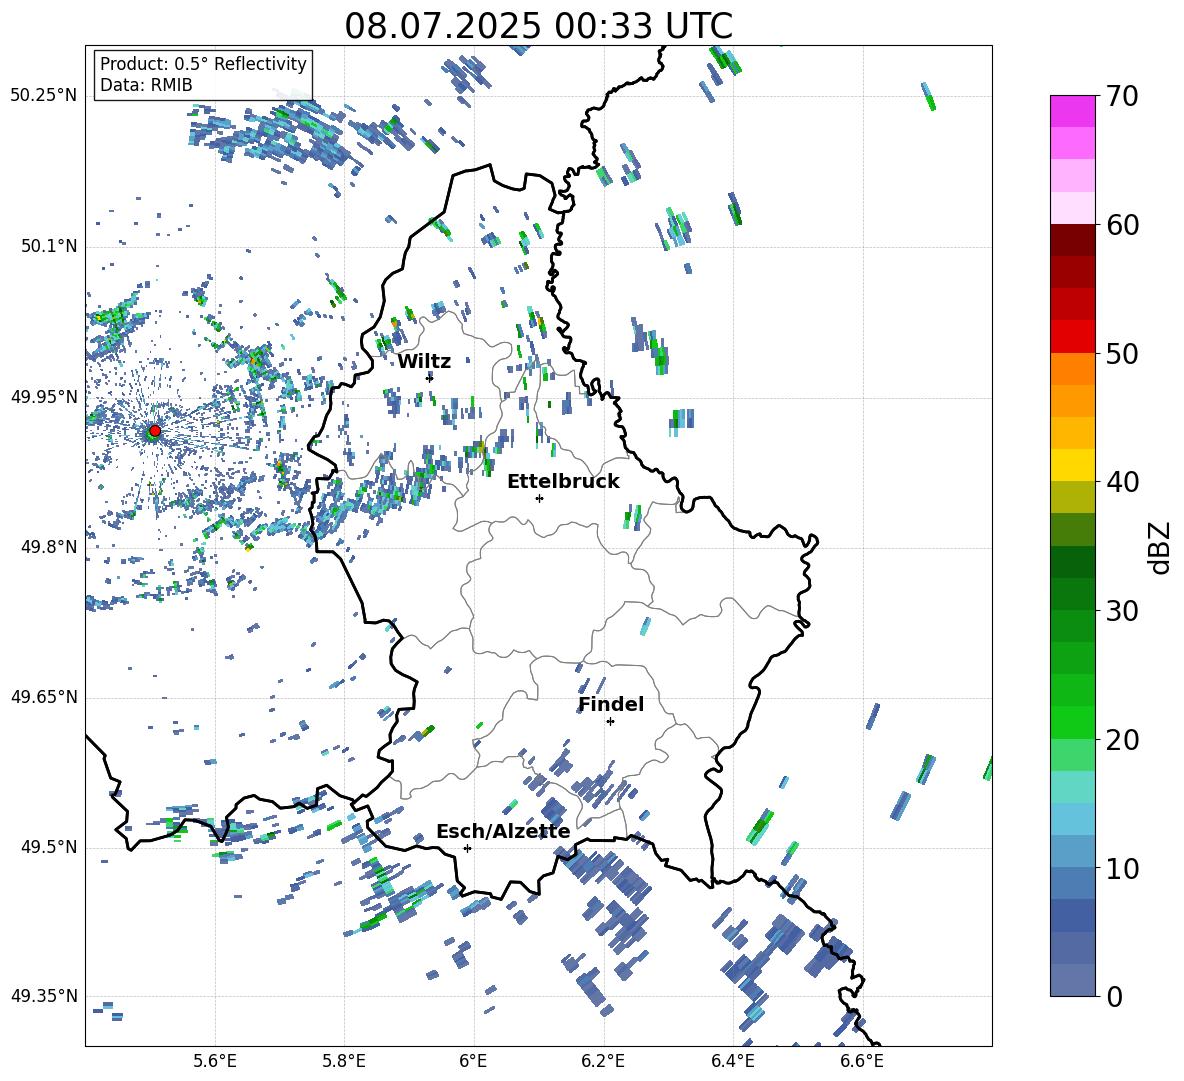
Task: Click the Wiltz city label
Action: (424, 362)
